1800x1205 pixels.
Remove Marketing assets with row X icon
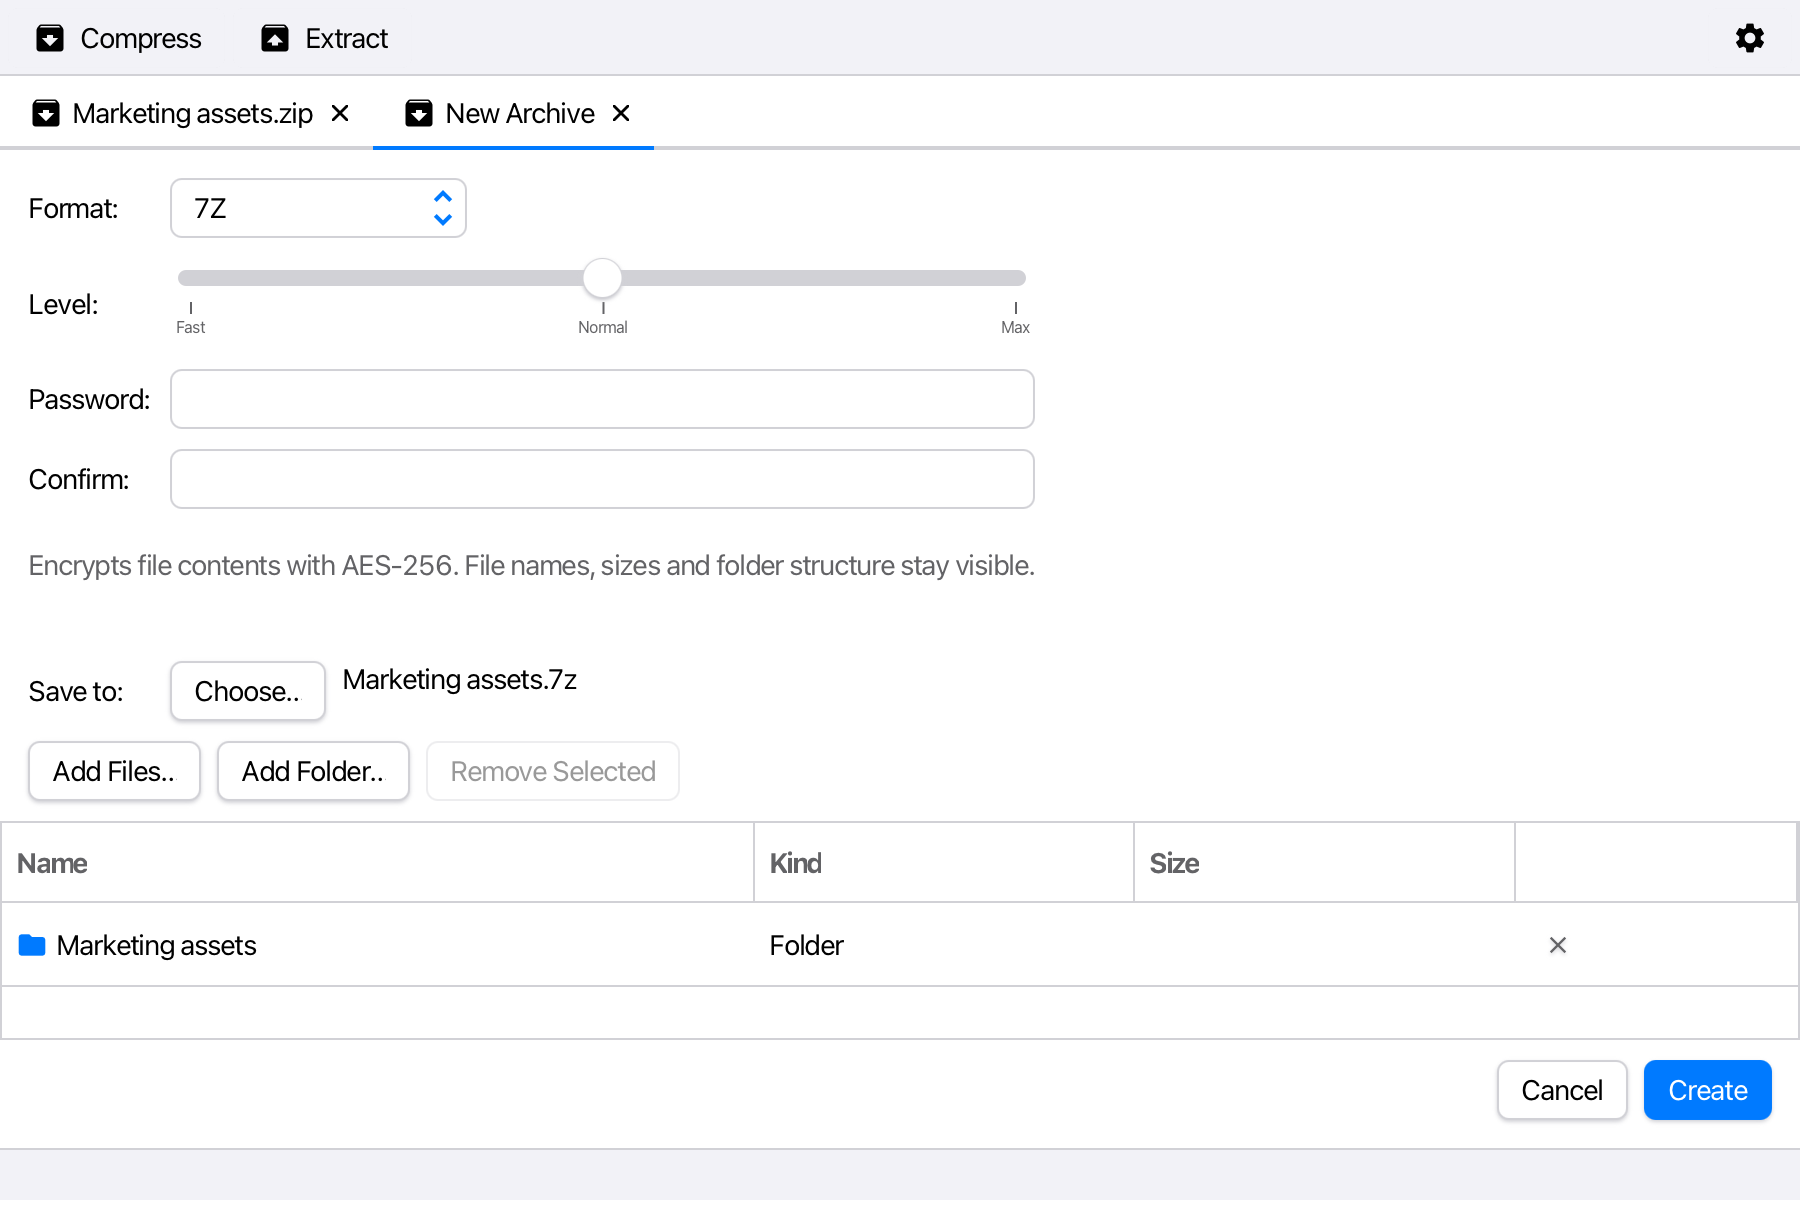pyautogui.click(x=1558, y=945)
